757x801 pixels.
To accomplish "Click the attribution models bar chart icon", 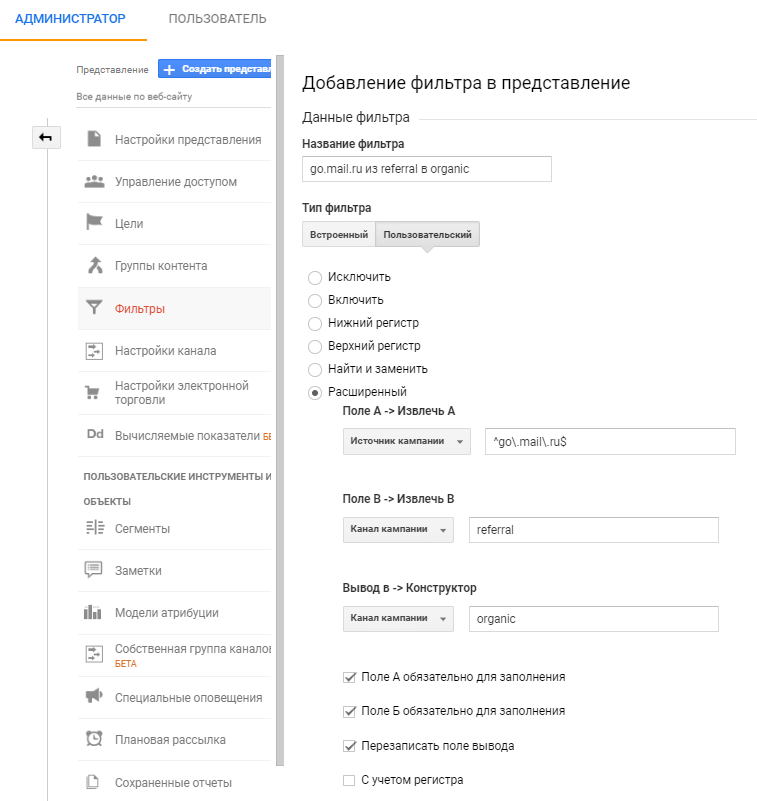I will tap(92, 611).
